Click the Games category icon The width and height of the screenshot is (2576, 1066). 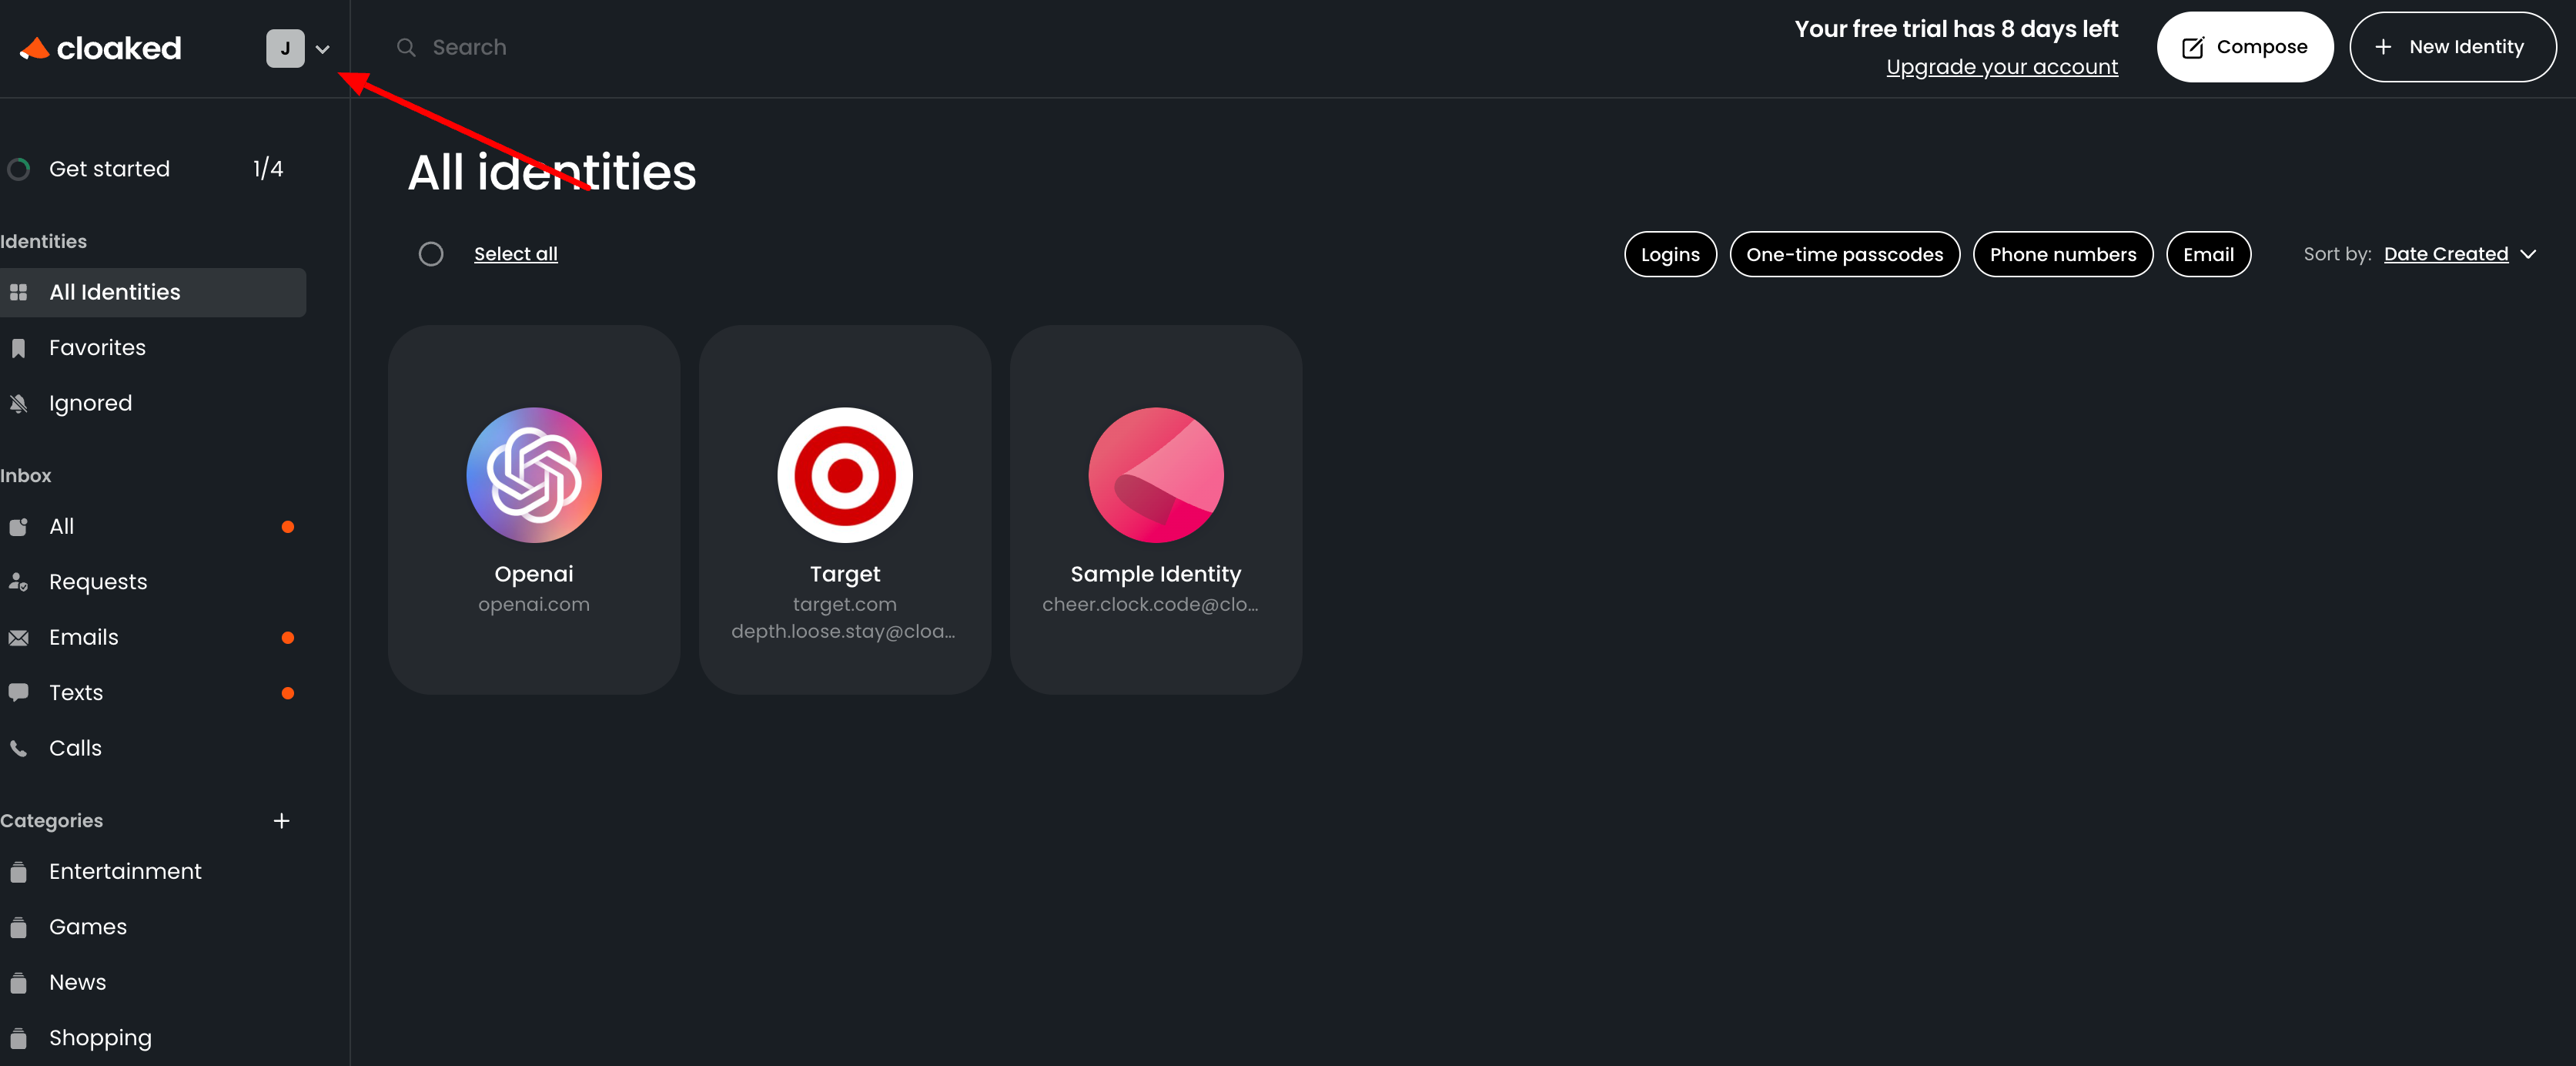18,927
